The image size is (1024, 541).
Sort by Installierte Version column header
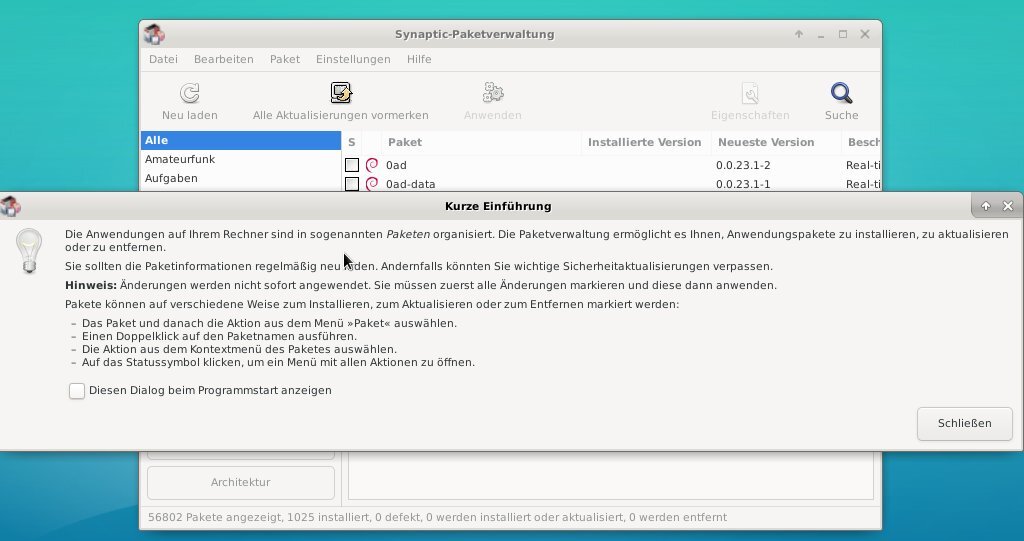click(x=645, y=142)
